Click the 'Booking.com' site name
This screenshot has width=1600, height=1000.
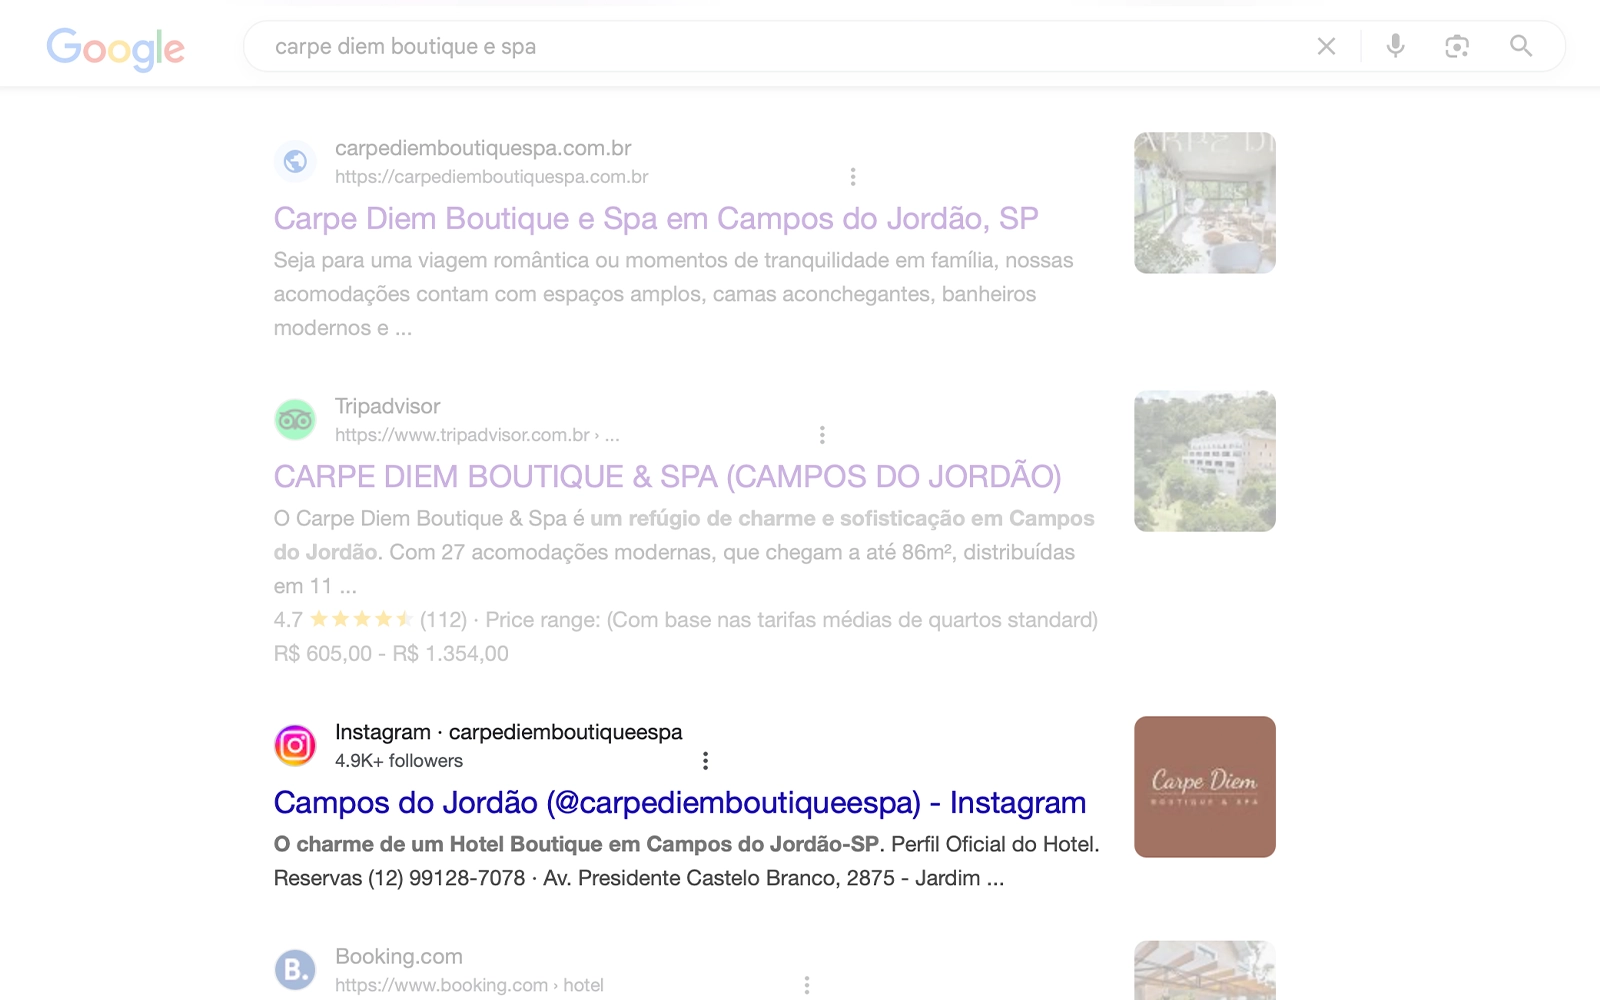pos(399,956)
